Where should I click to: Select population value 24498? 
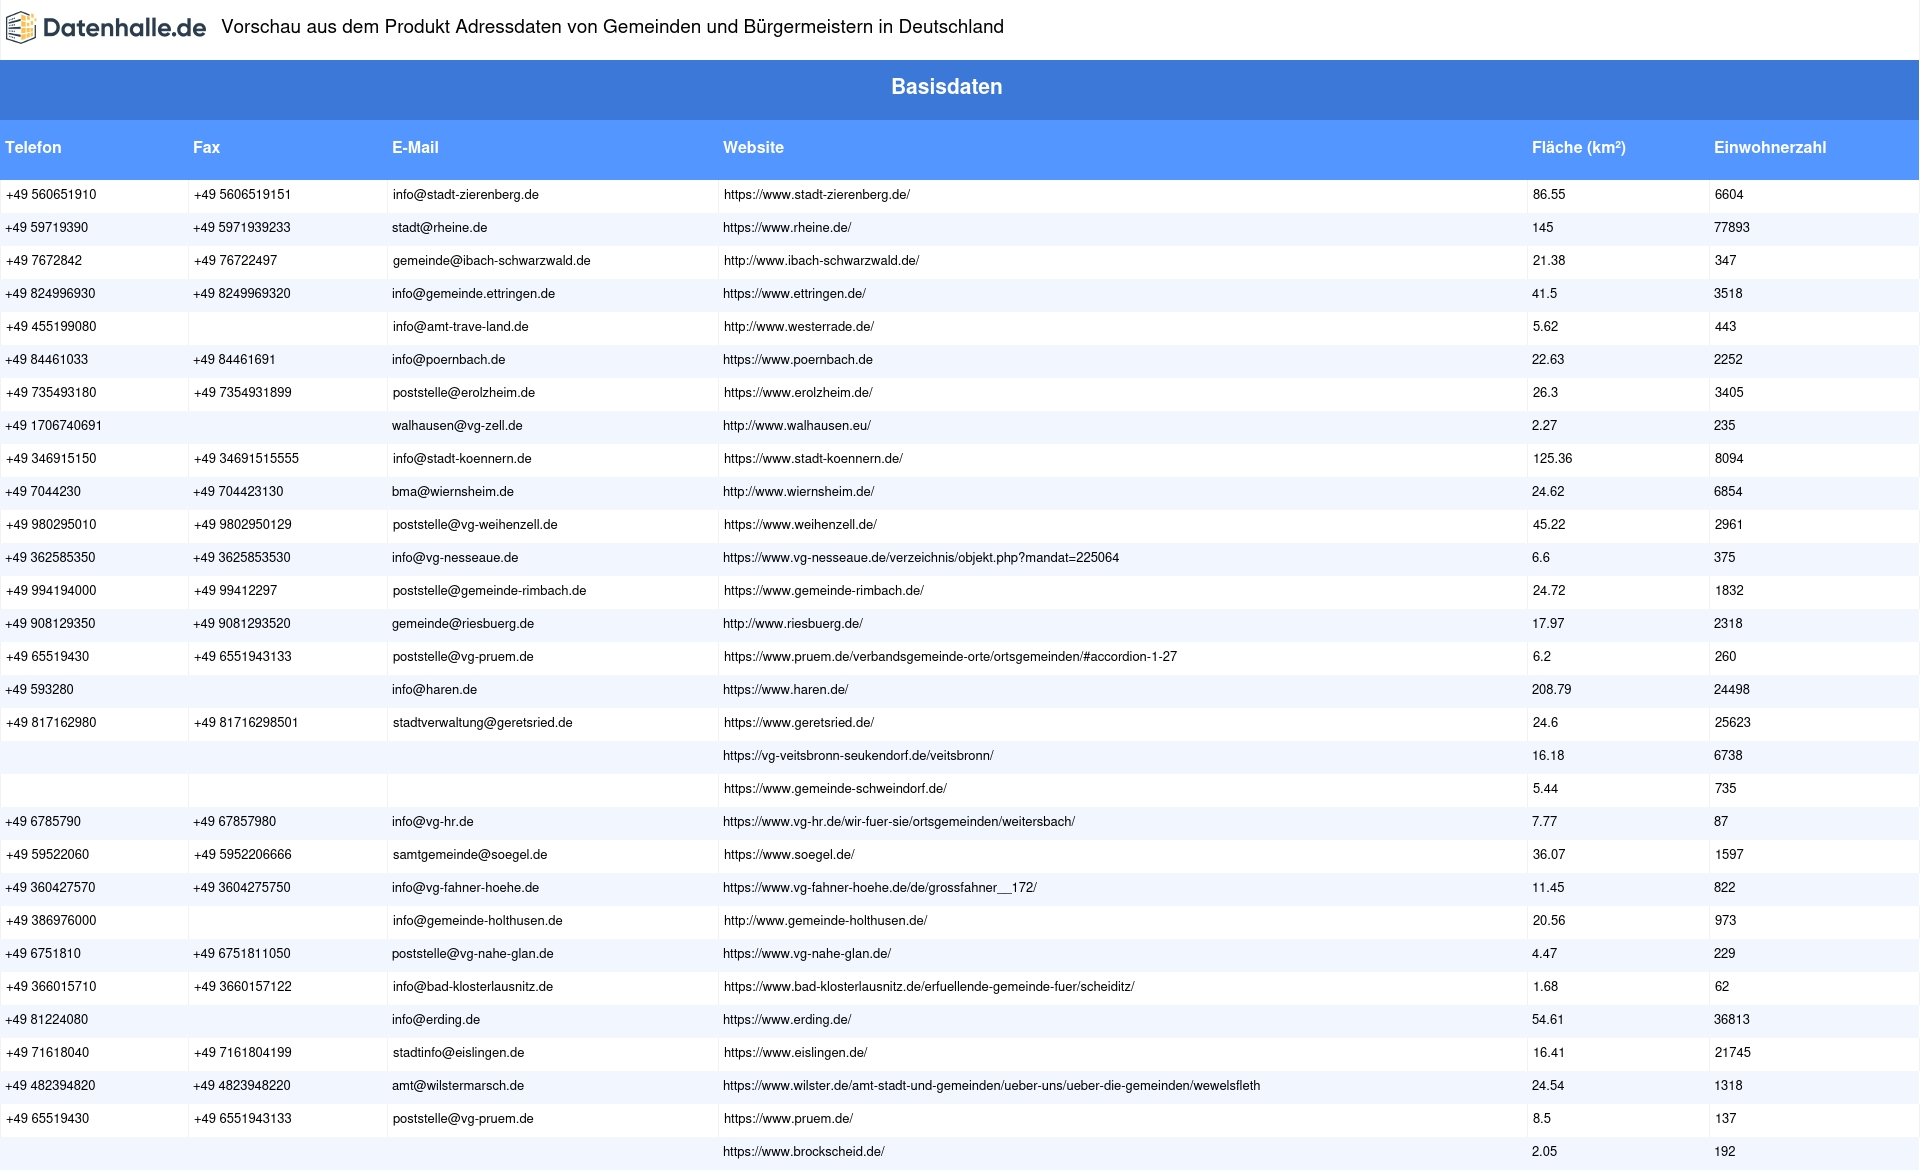click(x=1732, y=690)
